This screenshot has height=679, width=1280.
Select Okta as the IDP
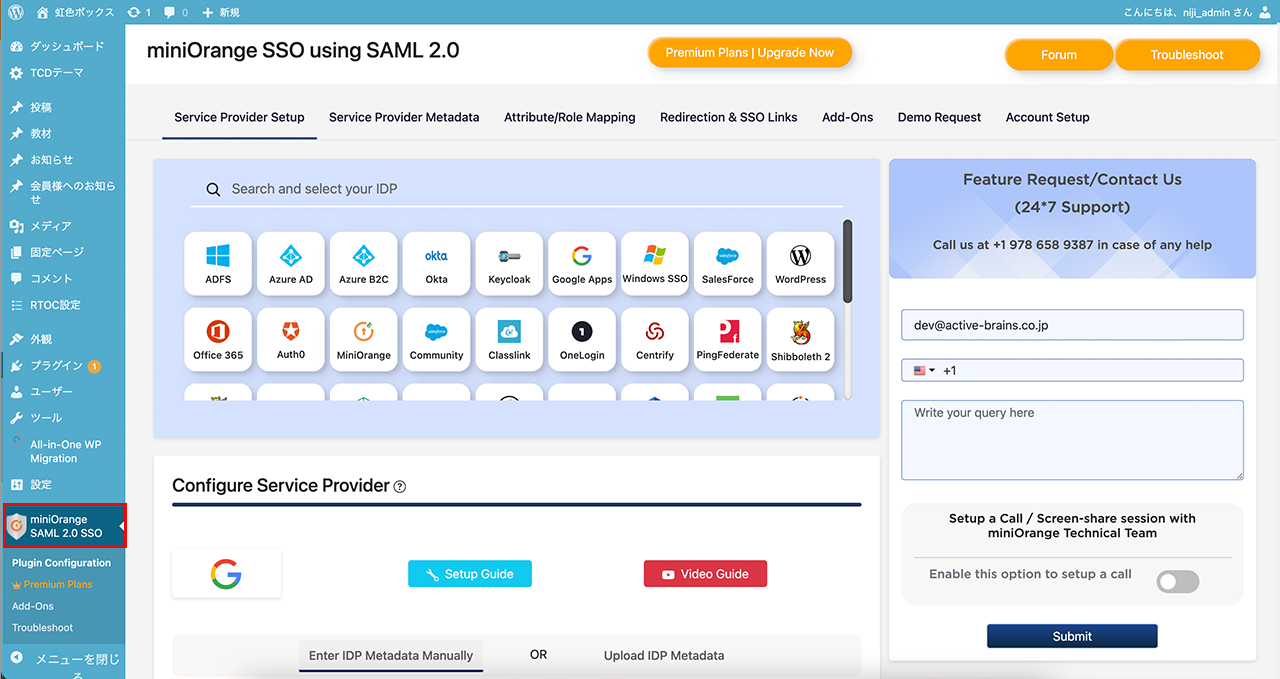436,264
